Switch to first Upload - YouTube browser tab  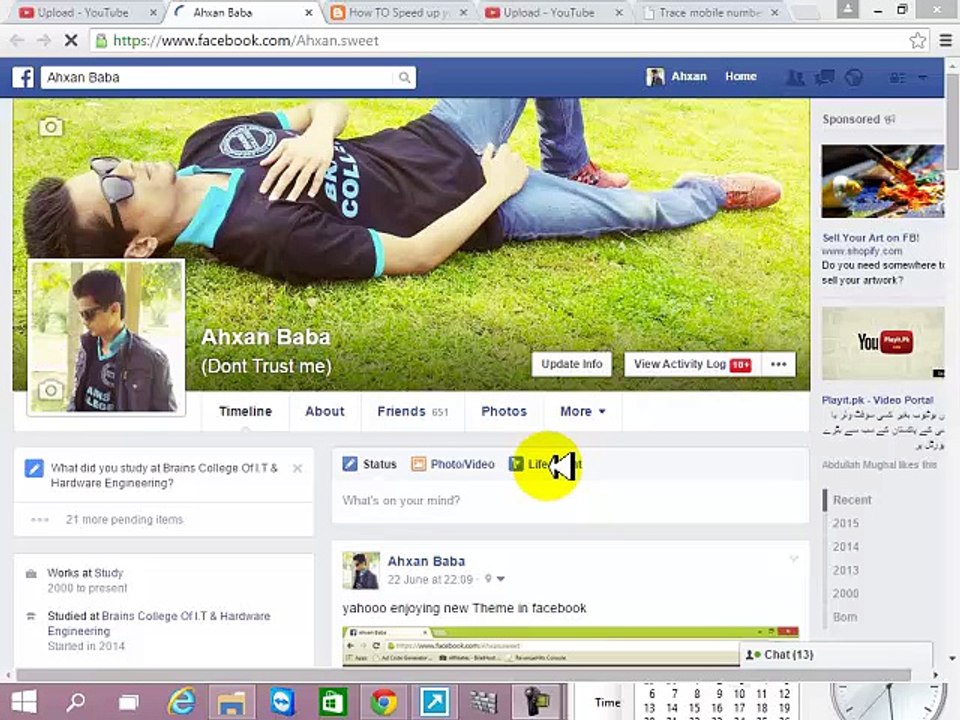[x=82, y=13]
